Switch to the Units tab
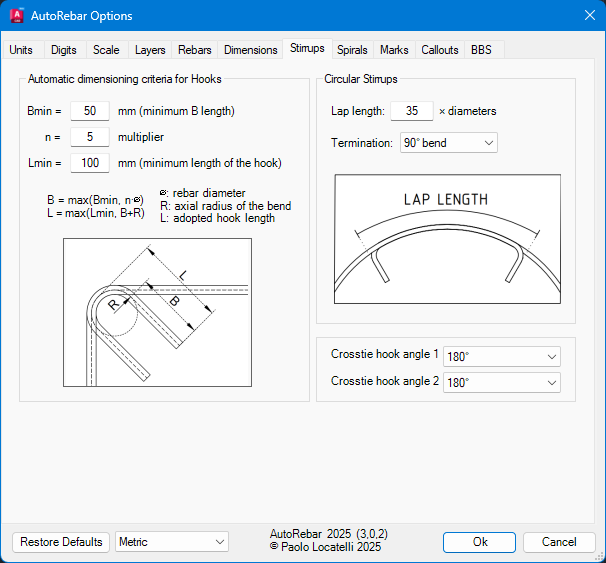606x563 pixels. pos(21,50)
